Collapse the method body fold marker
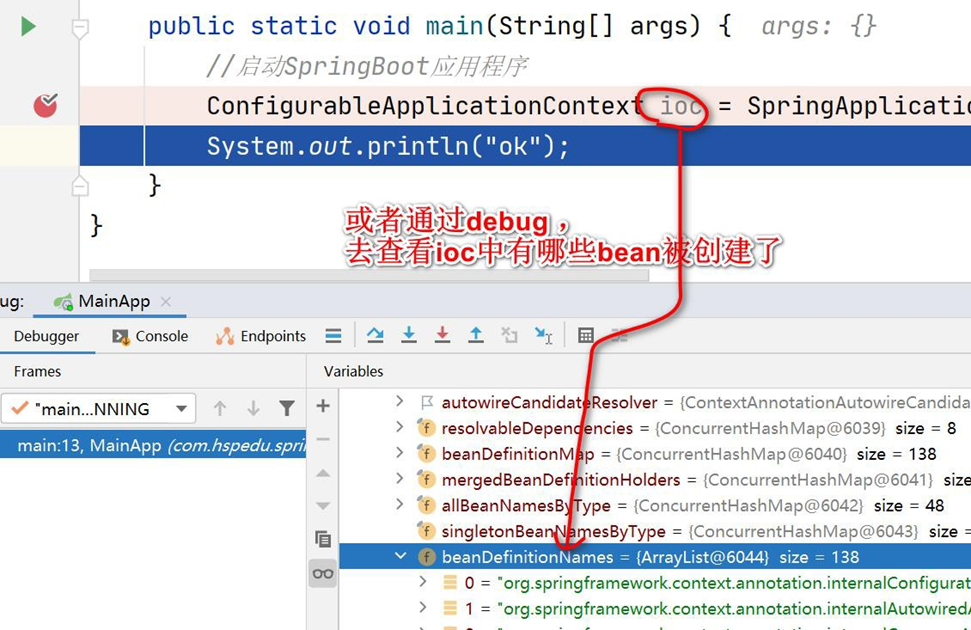This screenshot has height=630, width=971. 80,30
